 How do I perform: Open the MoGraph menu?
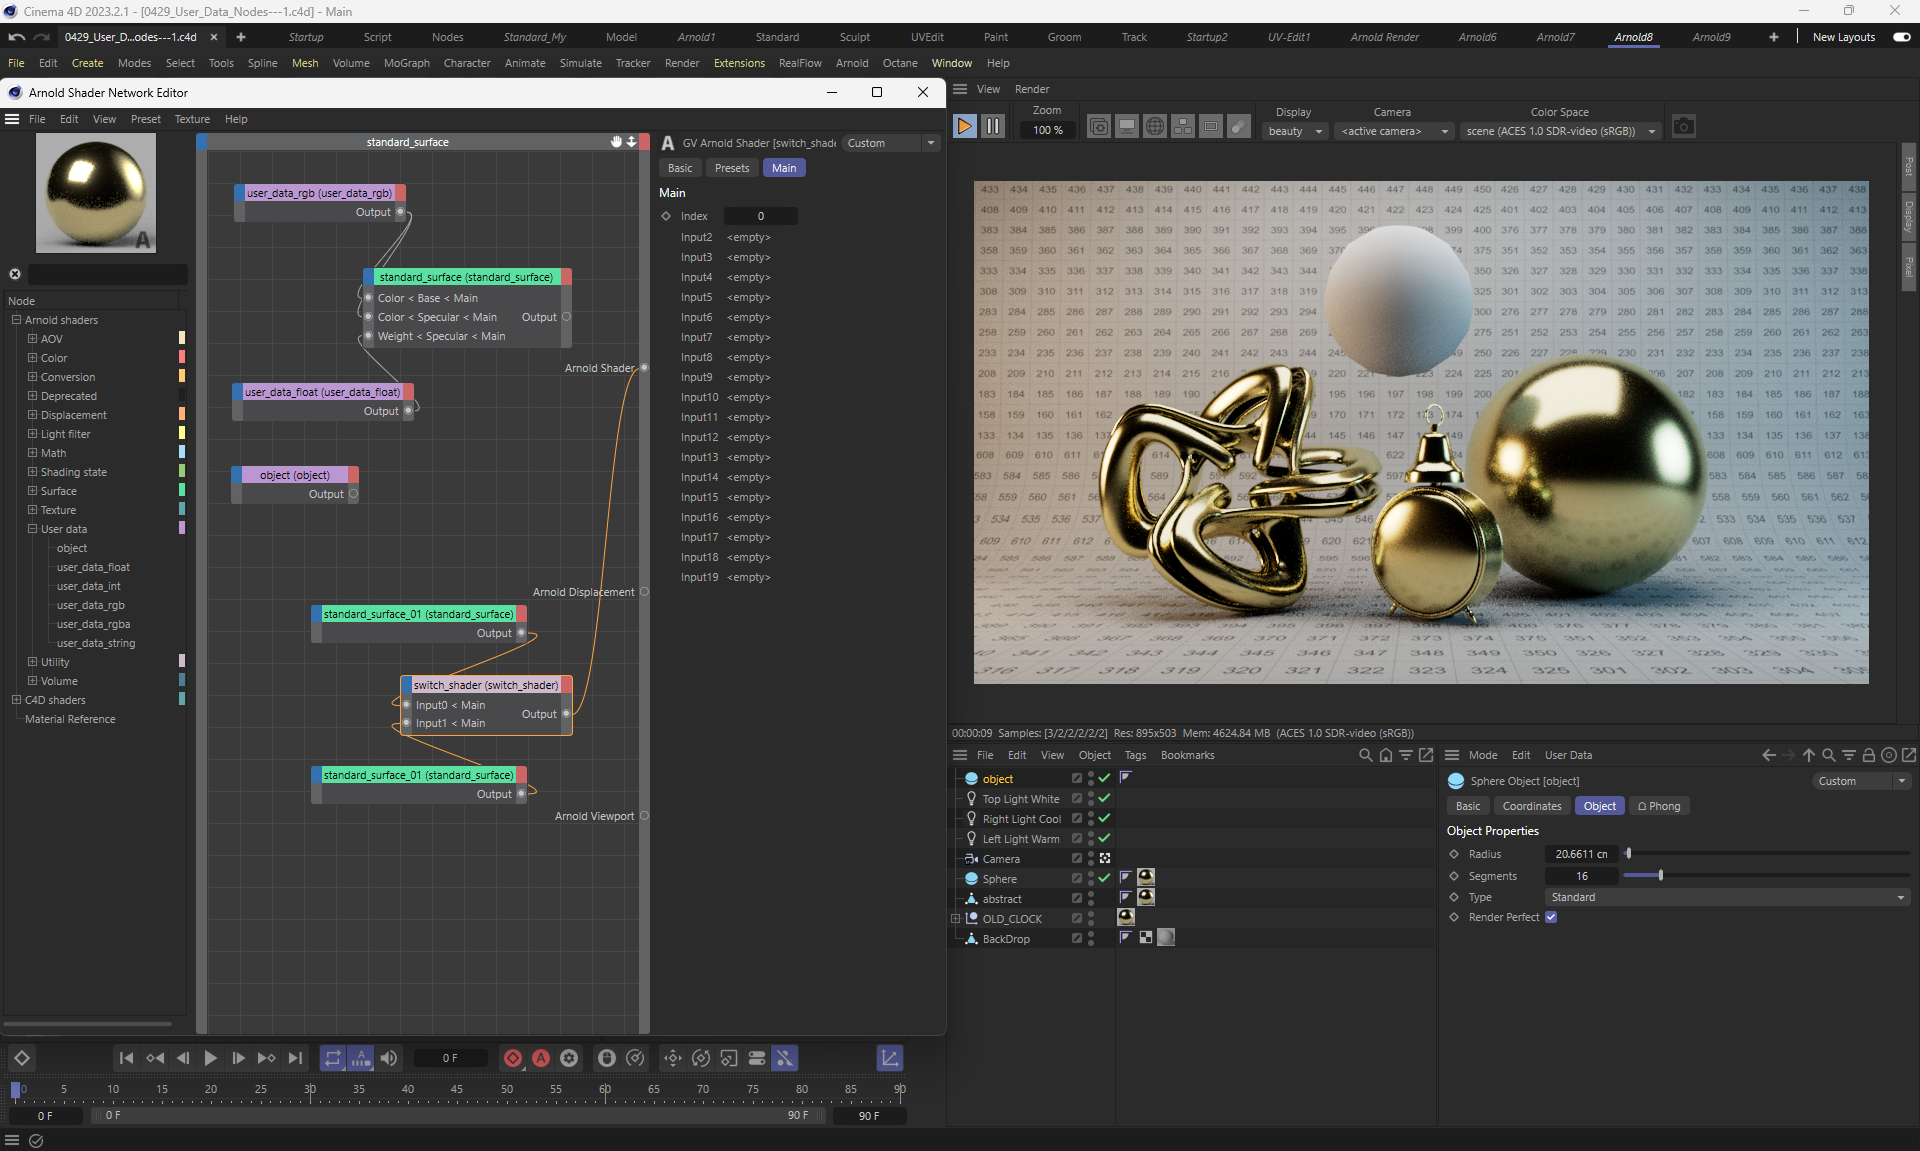(x=406, y=63)
